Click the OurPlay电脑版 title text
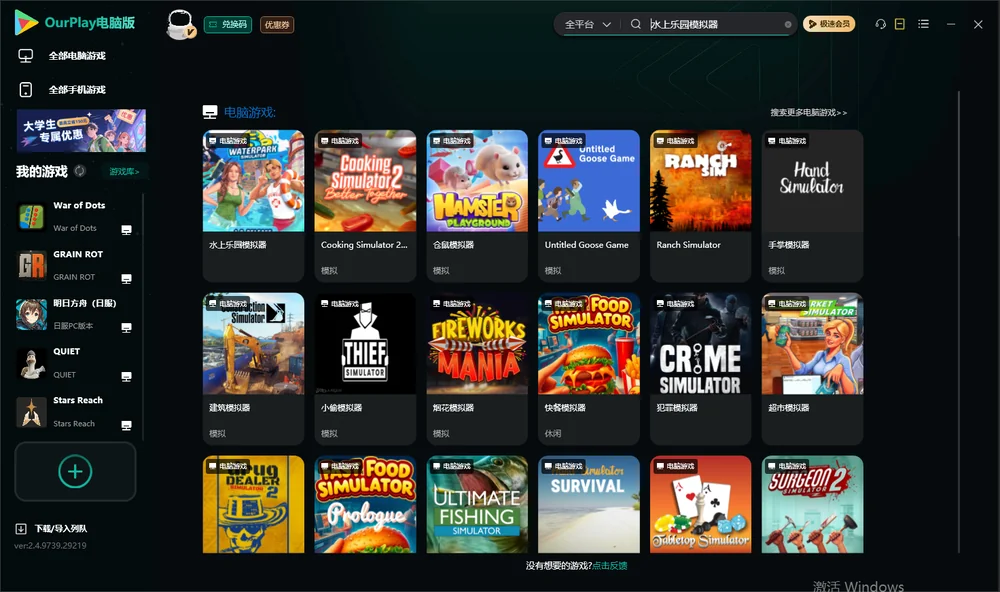The width and height of the screenshot is (1000, 592). pyautogui.click(x=90, y=23)
